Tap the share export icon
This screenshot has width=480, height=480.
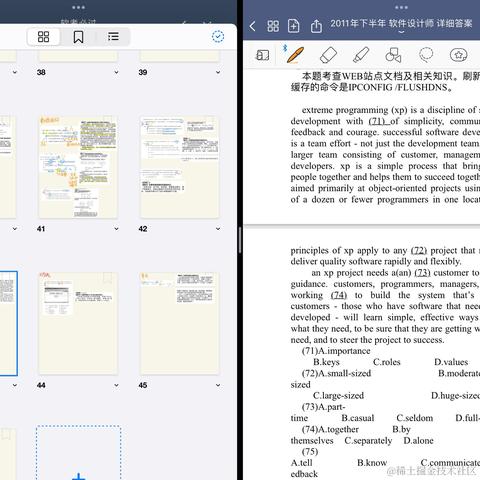point(316,26)
